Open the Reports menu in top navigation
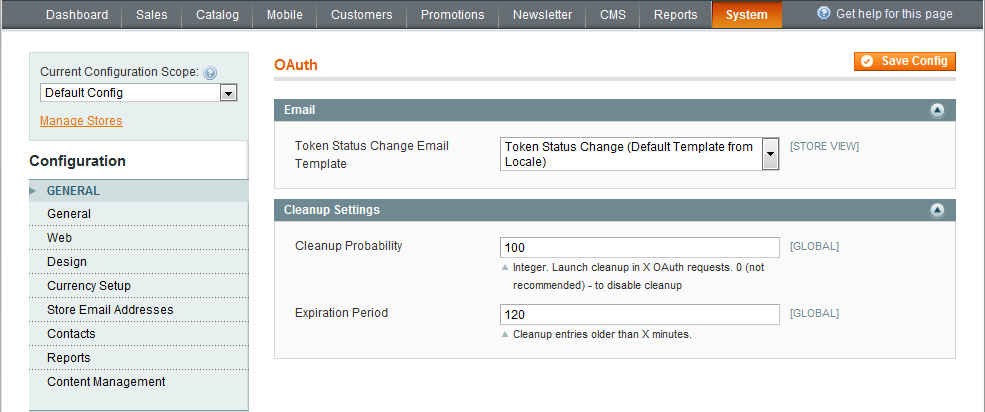This screenshot has width=985, height=412. [x=676, y=15]
